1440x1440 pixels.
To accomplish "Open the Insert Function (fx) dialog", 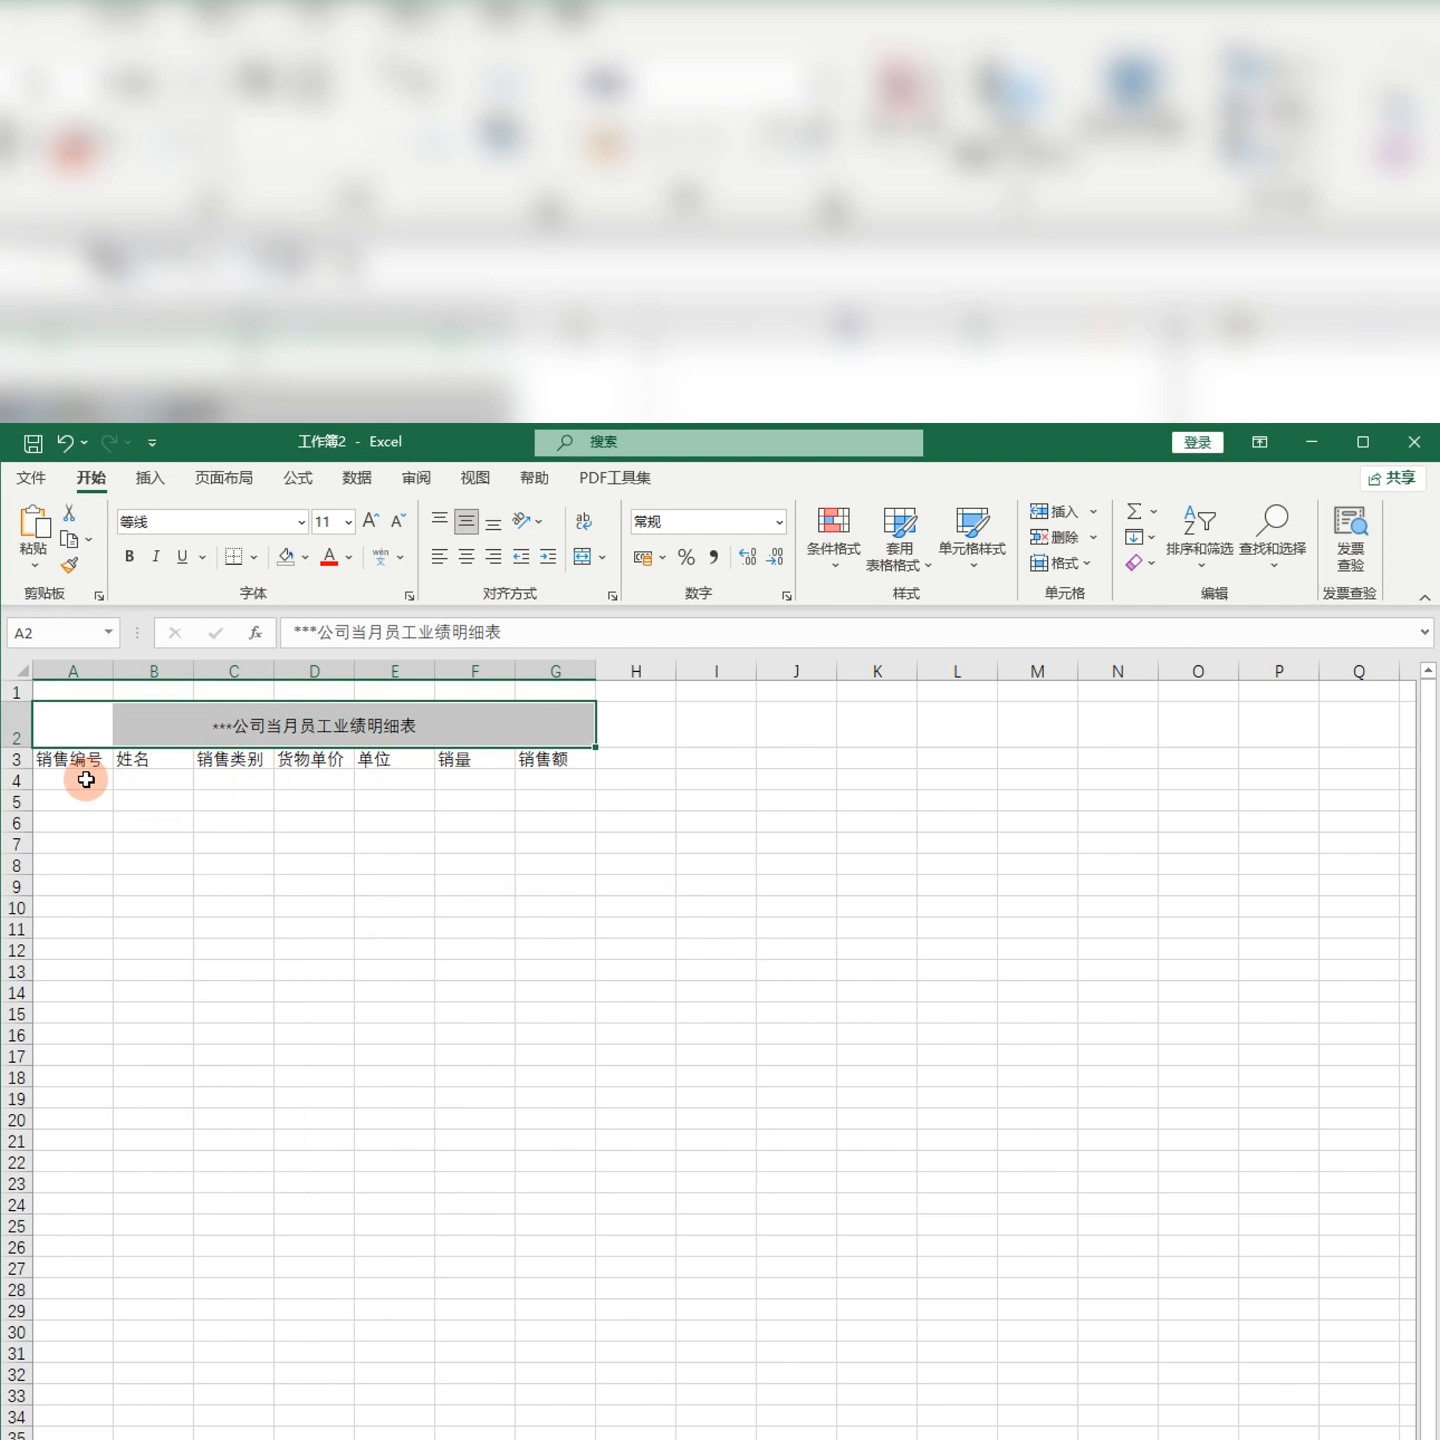I will 256,633.
